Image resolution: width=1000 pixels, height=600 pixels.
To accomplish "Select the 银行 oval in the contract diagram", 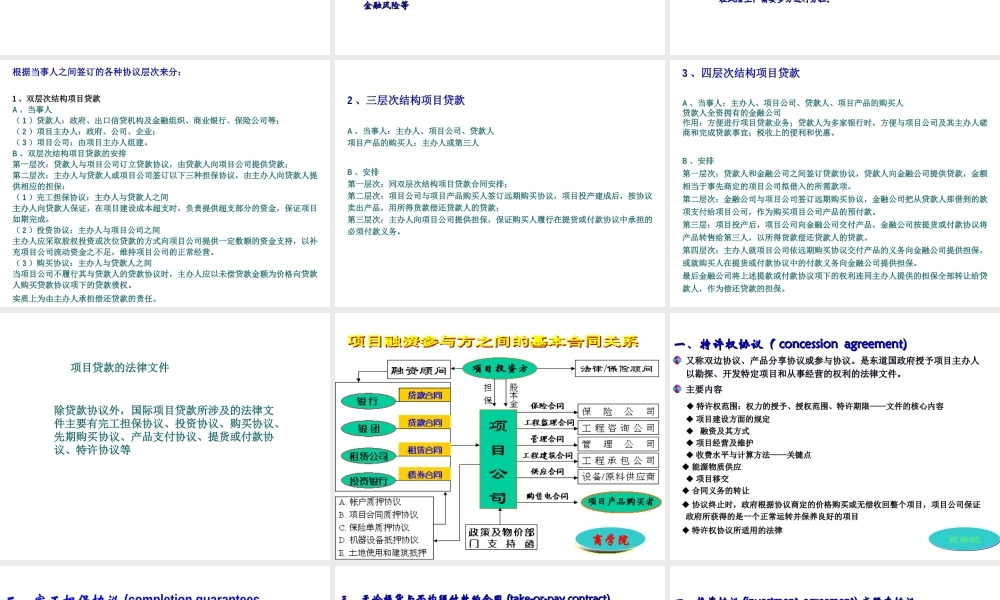I will 367,401.
